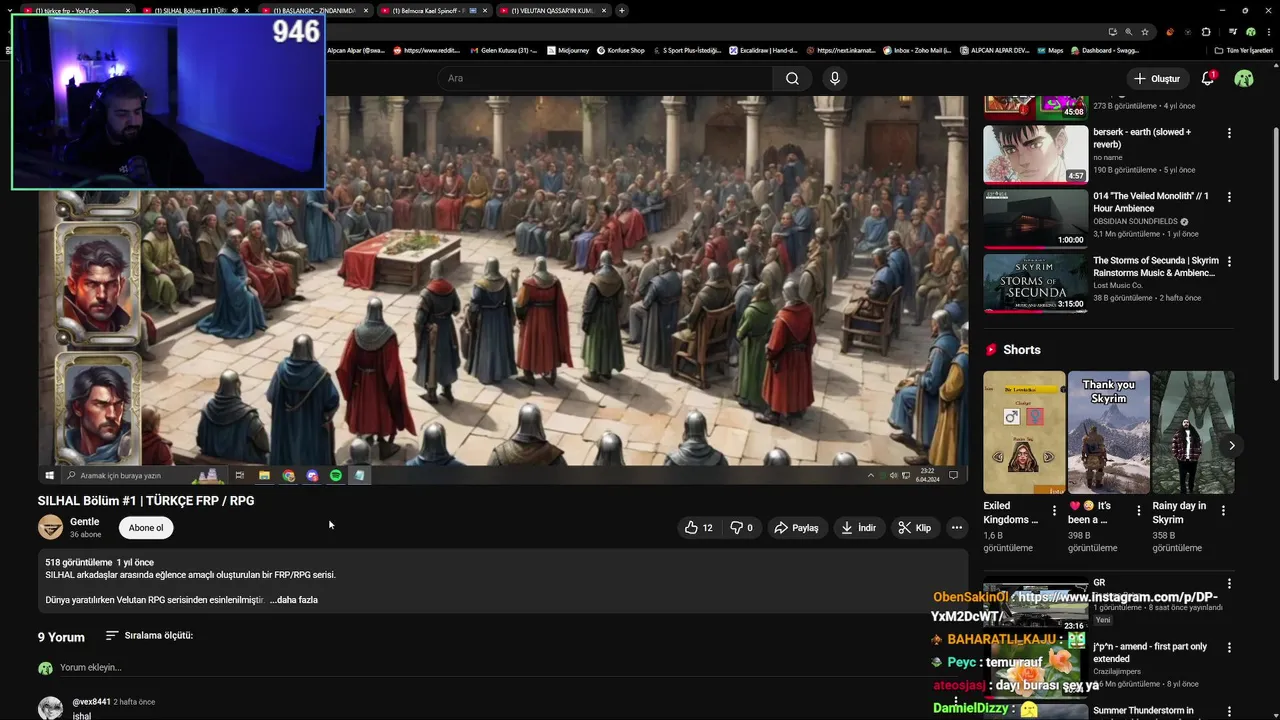The width and height of the screenshot is (1280, 720).
Task: Close the Belmora Kael Spinoff tab
Action: tap(484, 10)
